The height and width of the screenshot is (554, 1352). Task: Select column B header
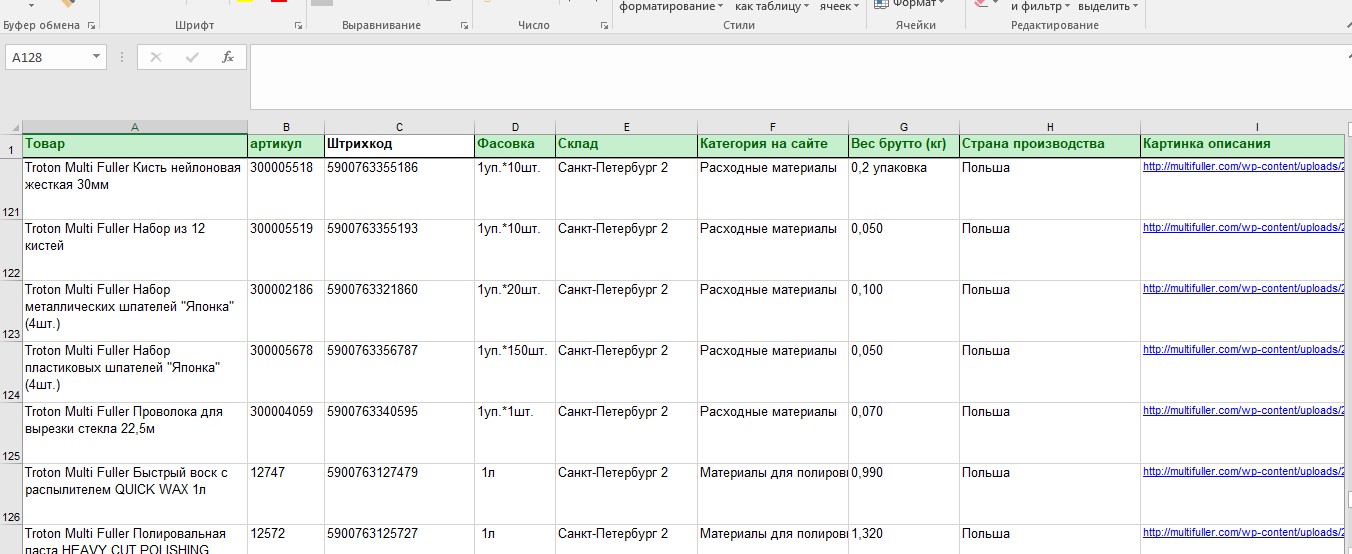286,127
